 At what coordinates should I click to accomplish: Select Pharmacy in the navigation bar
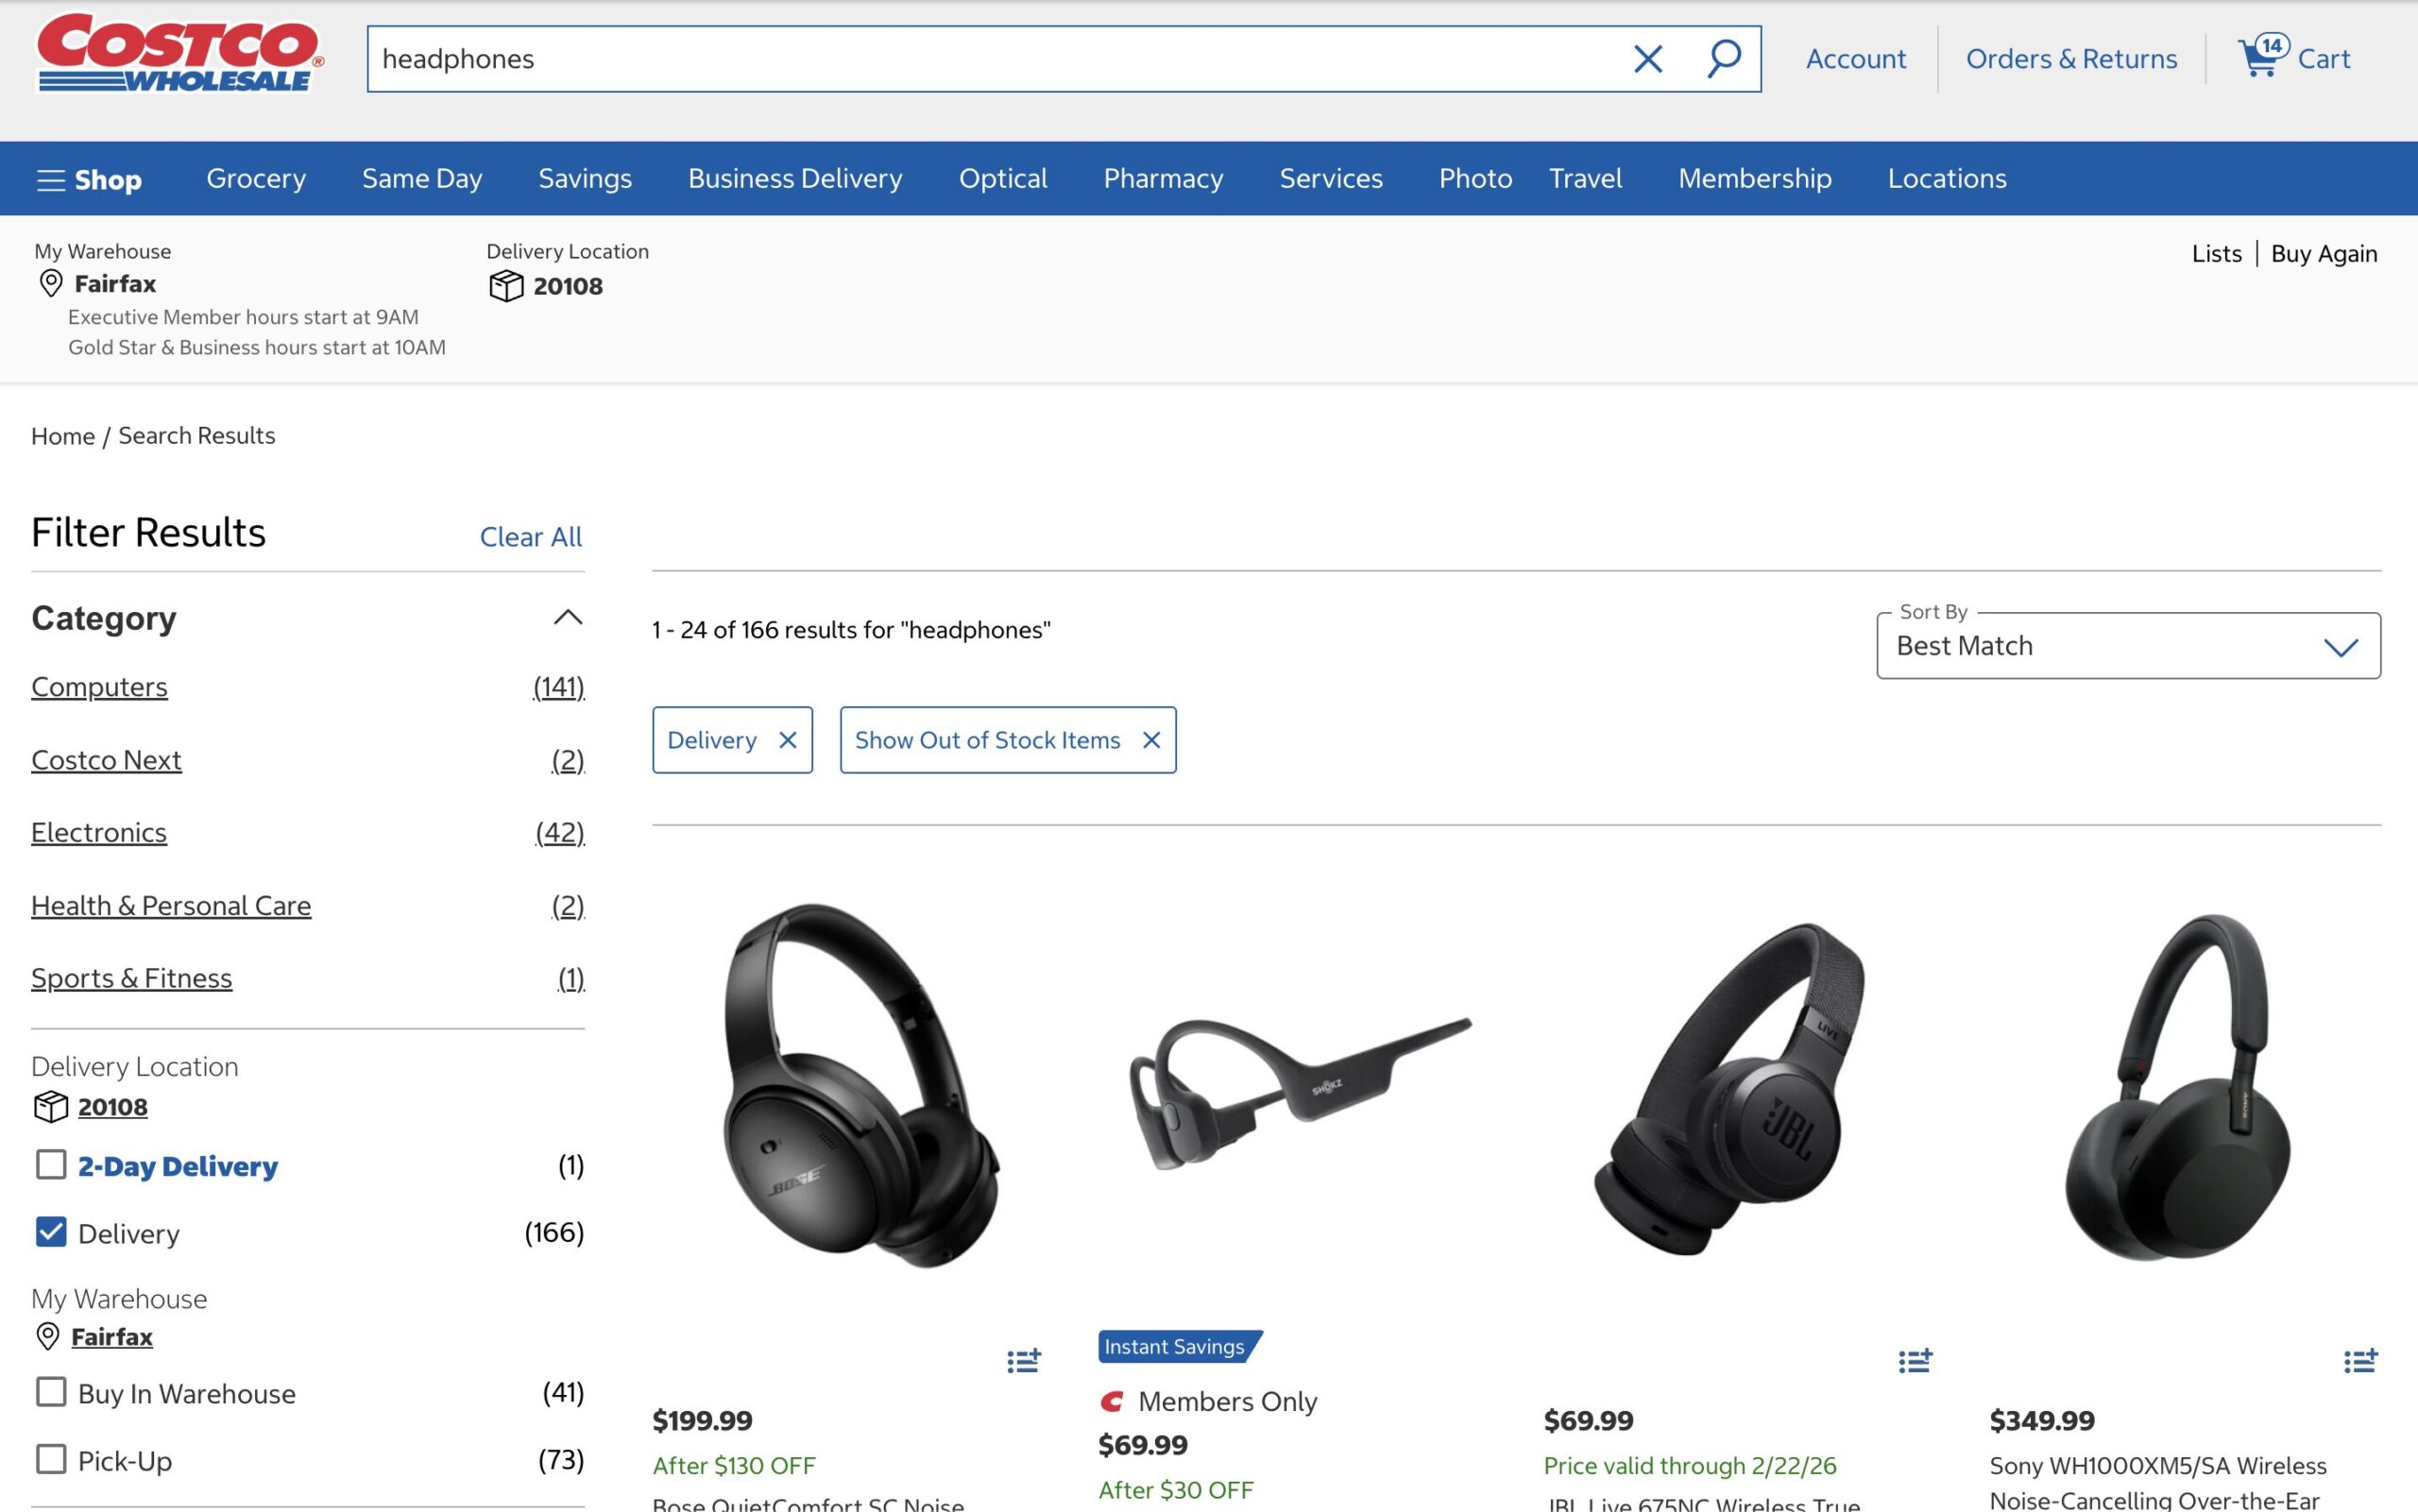click(1163, 178)
